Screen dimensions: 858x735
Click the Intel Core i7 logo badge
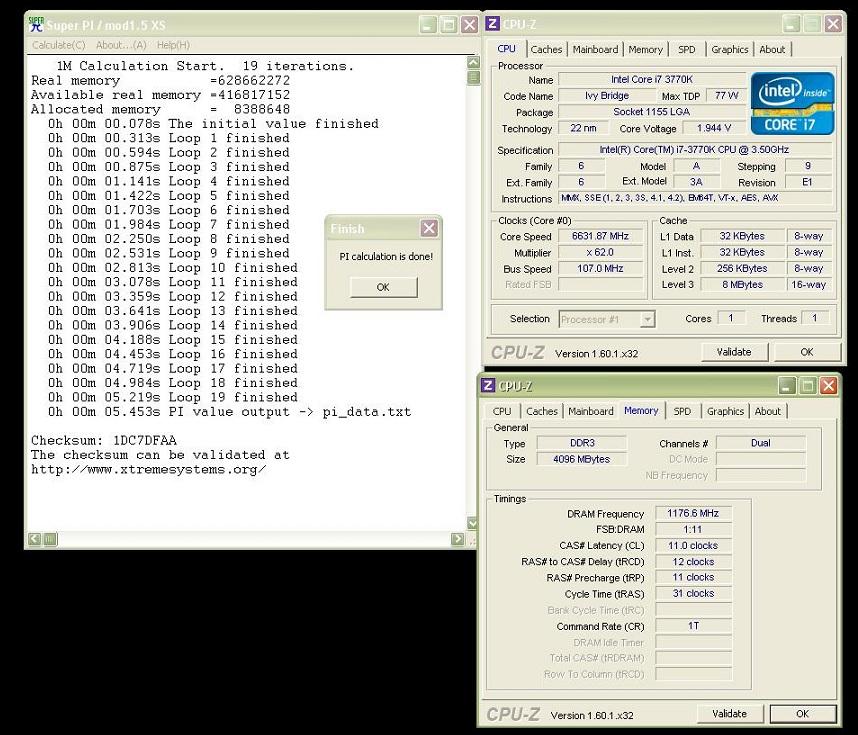[792, 103]
